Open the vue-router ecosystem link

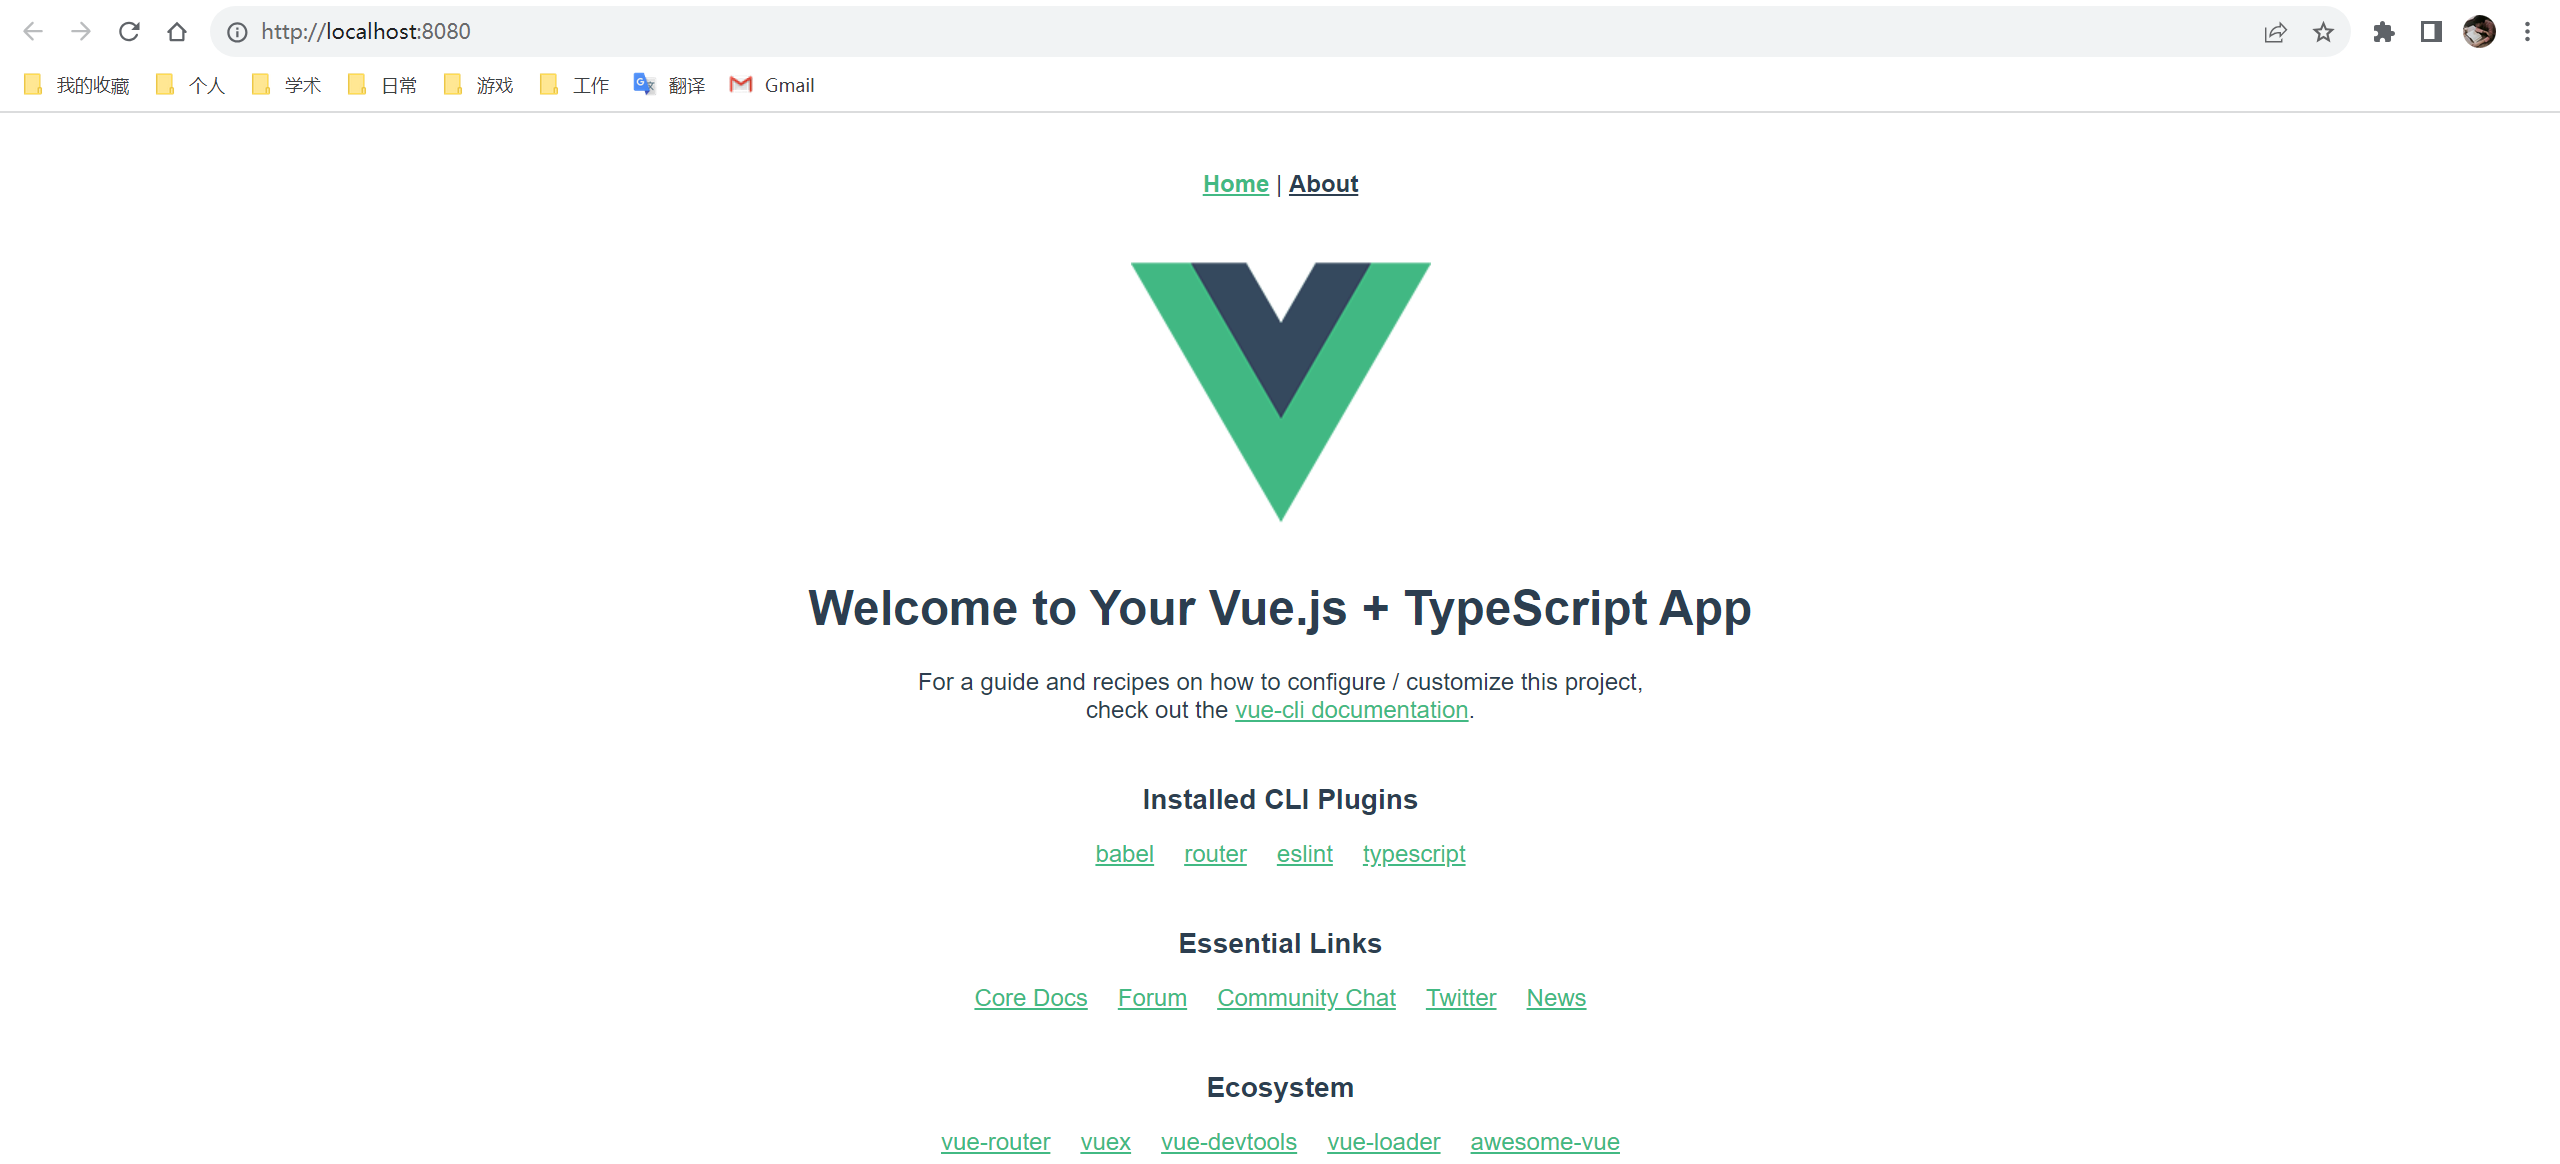(995, 1142)
